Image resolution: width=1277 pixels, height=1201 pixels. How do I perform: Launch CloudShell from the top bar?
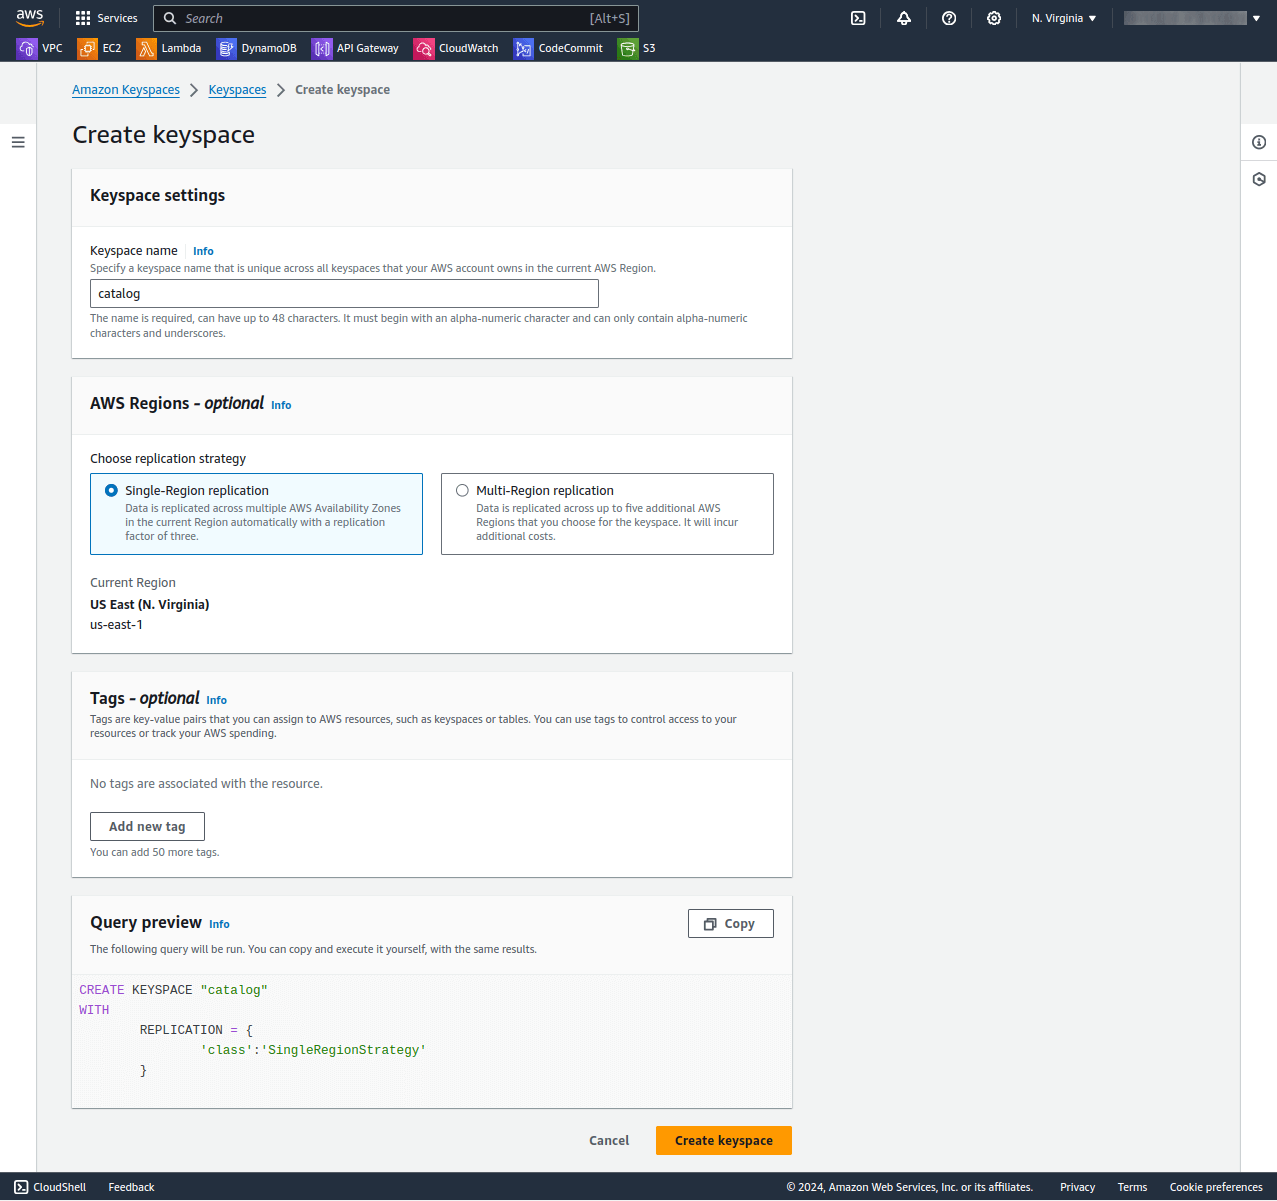coord(857,17)
